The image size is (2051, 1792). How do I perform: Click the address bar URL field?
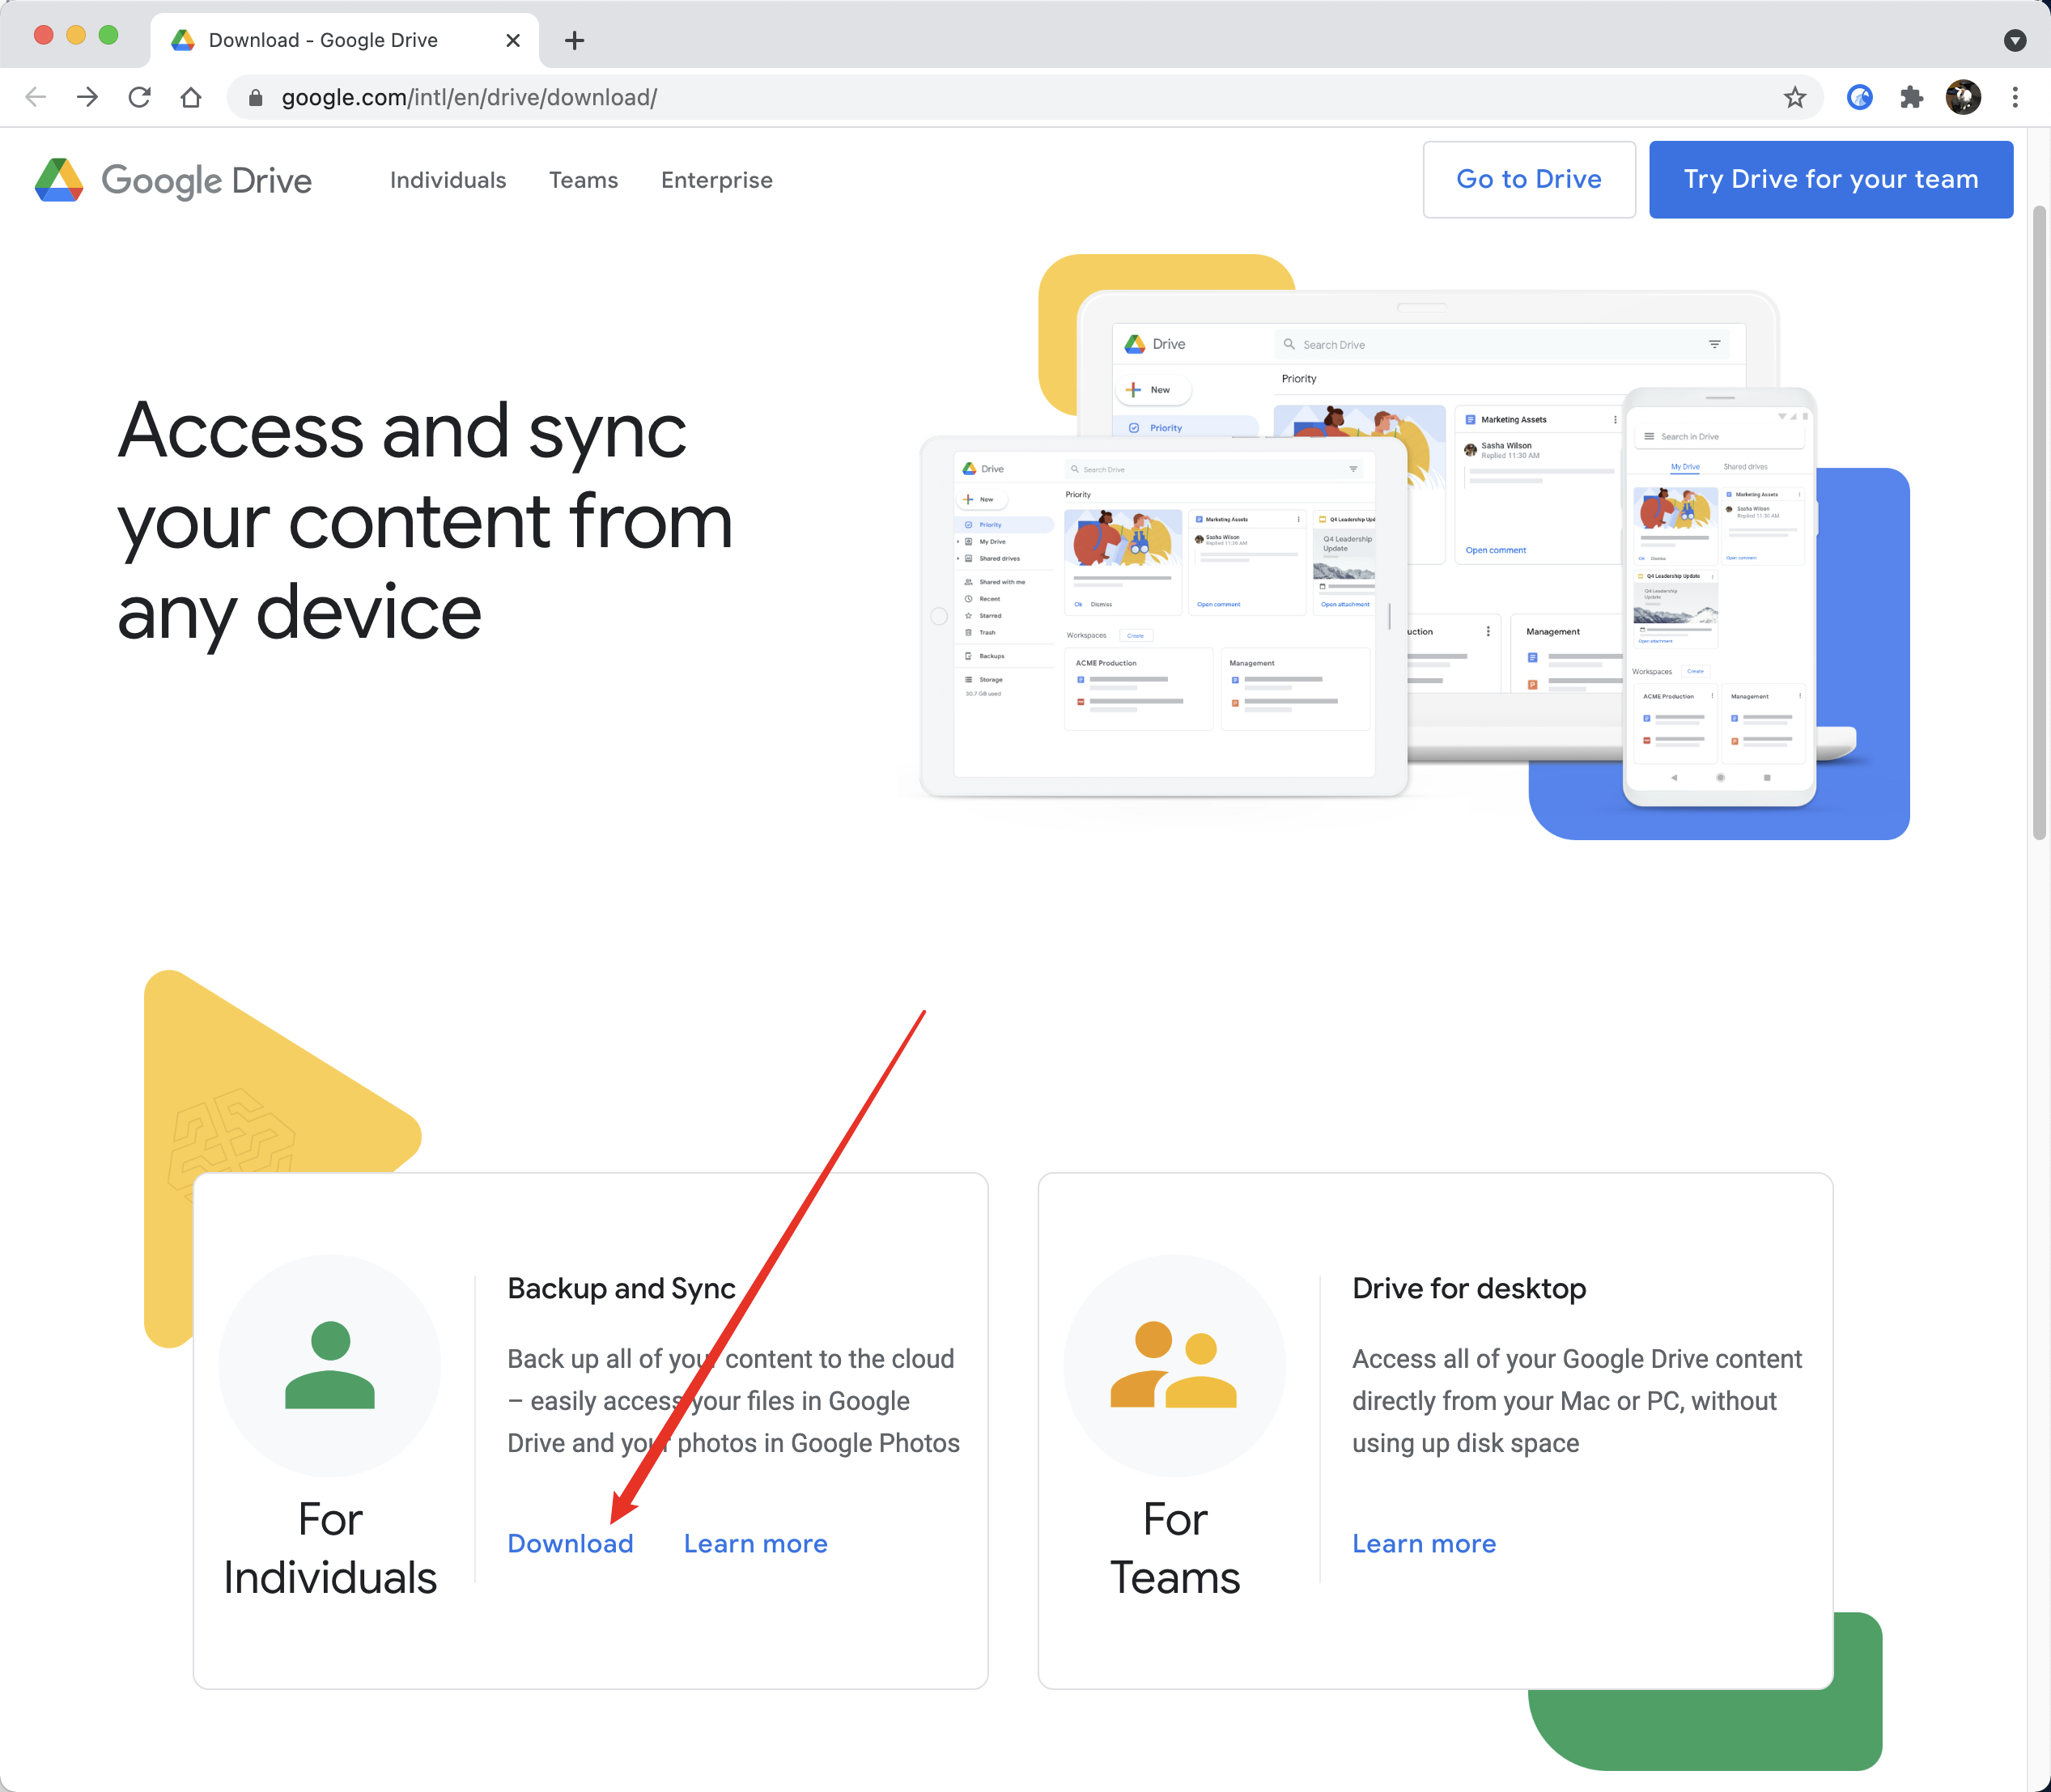tap(900, 97)
